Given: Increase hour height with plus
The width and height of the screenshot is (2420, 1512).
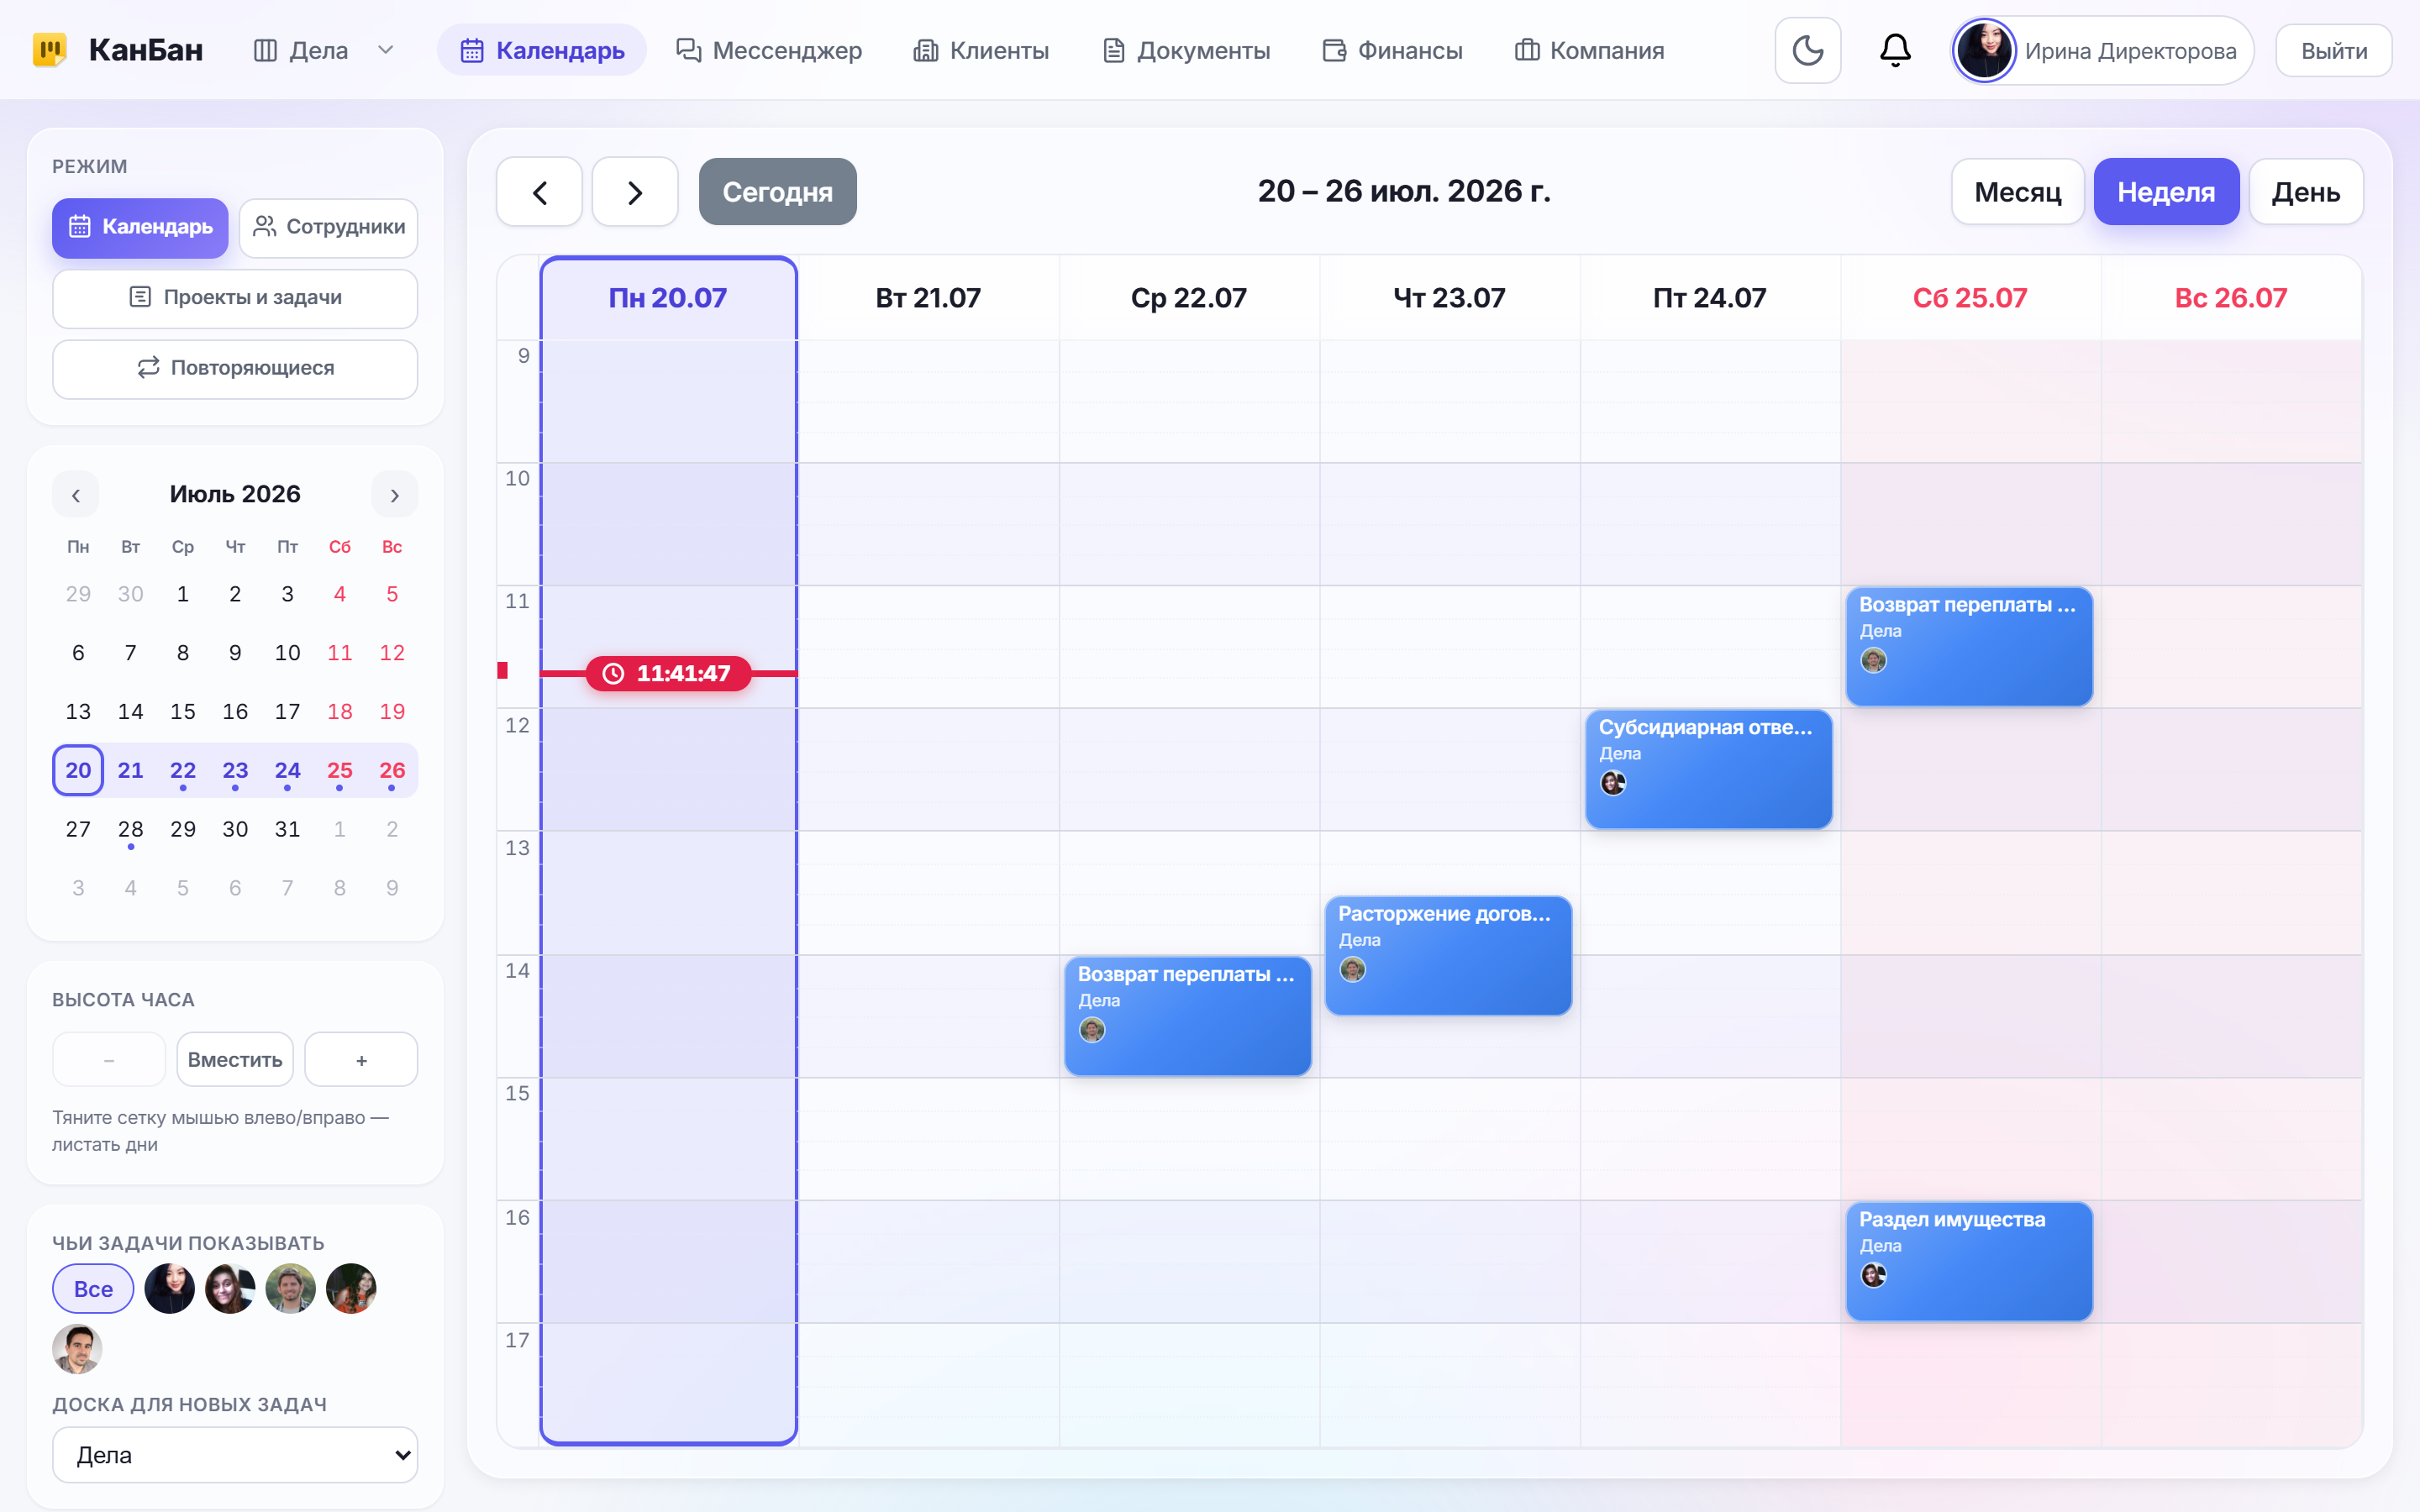Looking at the screenshot, I should [x=361, y=1059].
